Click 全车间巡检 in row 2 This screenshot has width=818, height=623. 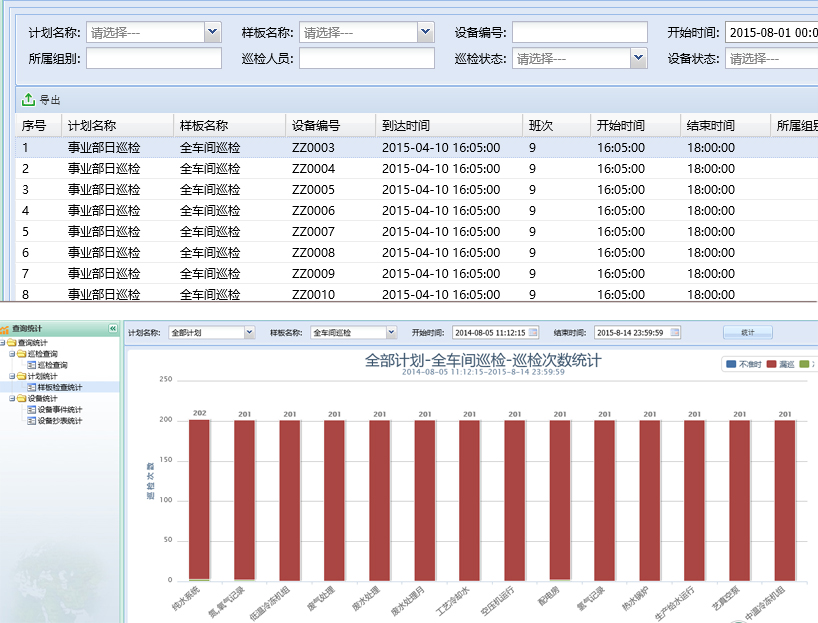click(210, 169)
